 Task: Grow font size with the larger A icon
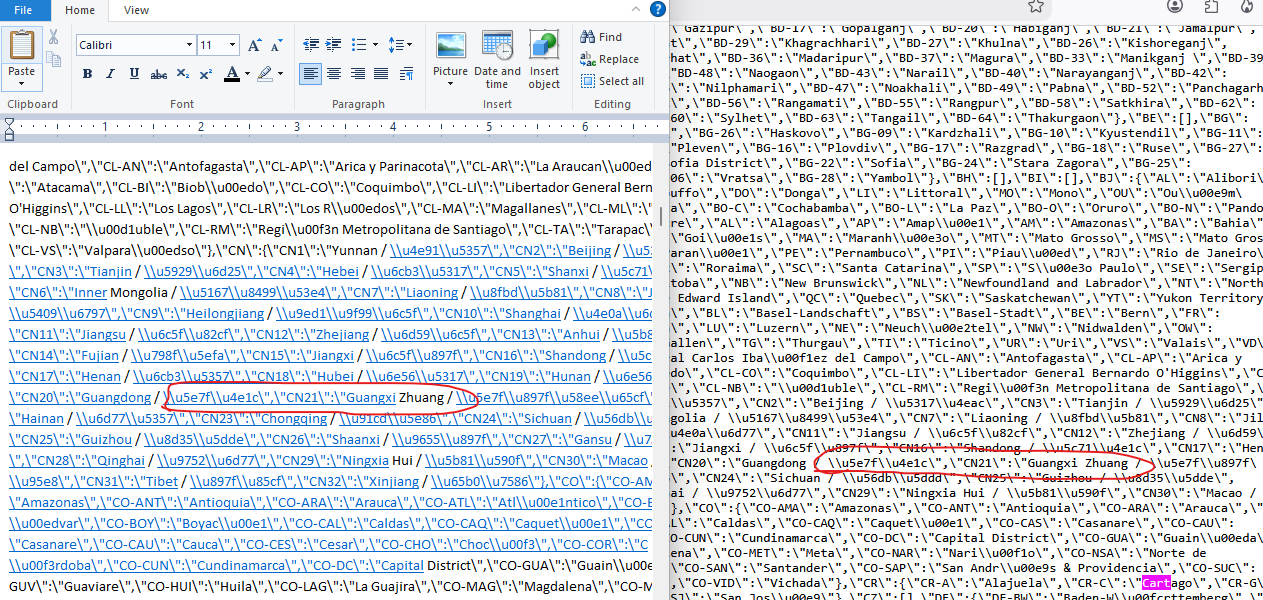[255, 45]
